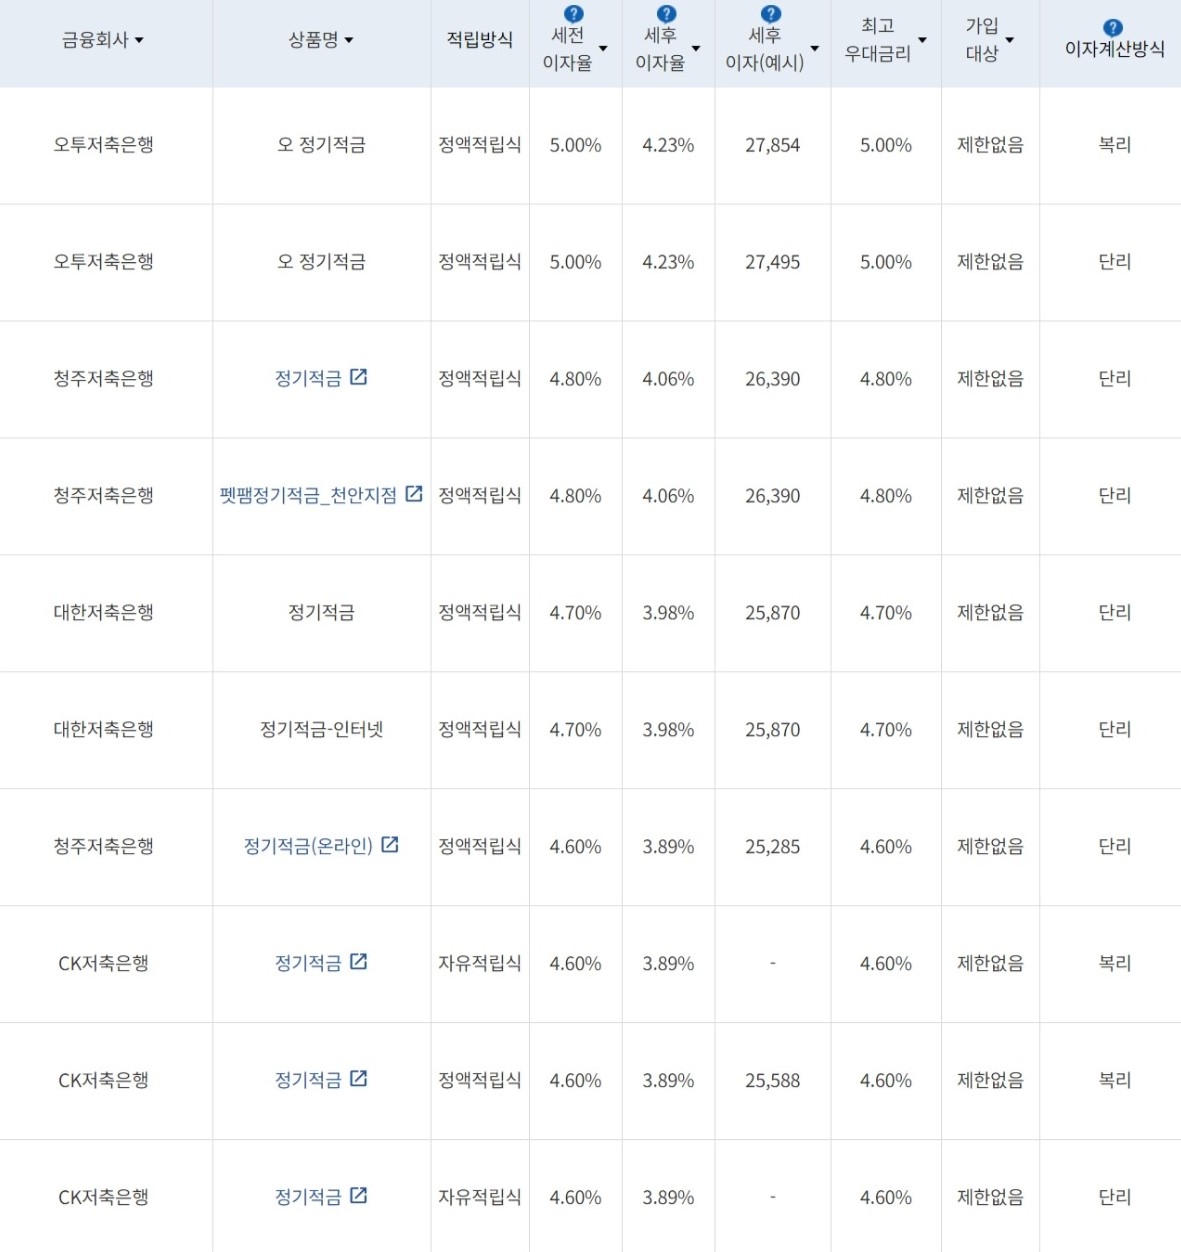Sort by 상품명 using its arrow
Image resolution: width=1181 pixels, height=1252 pixels.
coord(349,41)
